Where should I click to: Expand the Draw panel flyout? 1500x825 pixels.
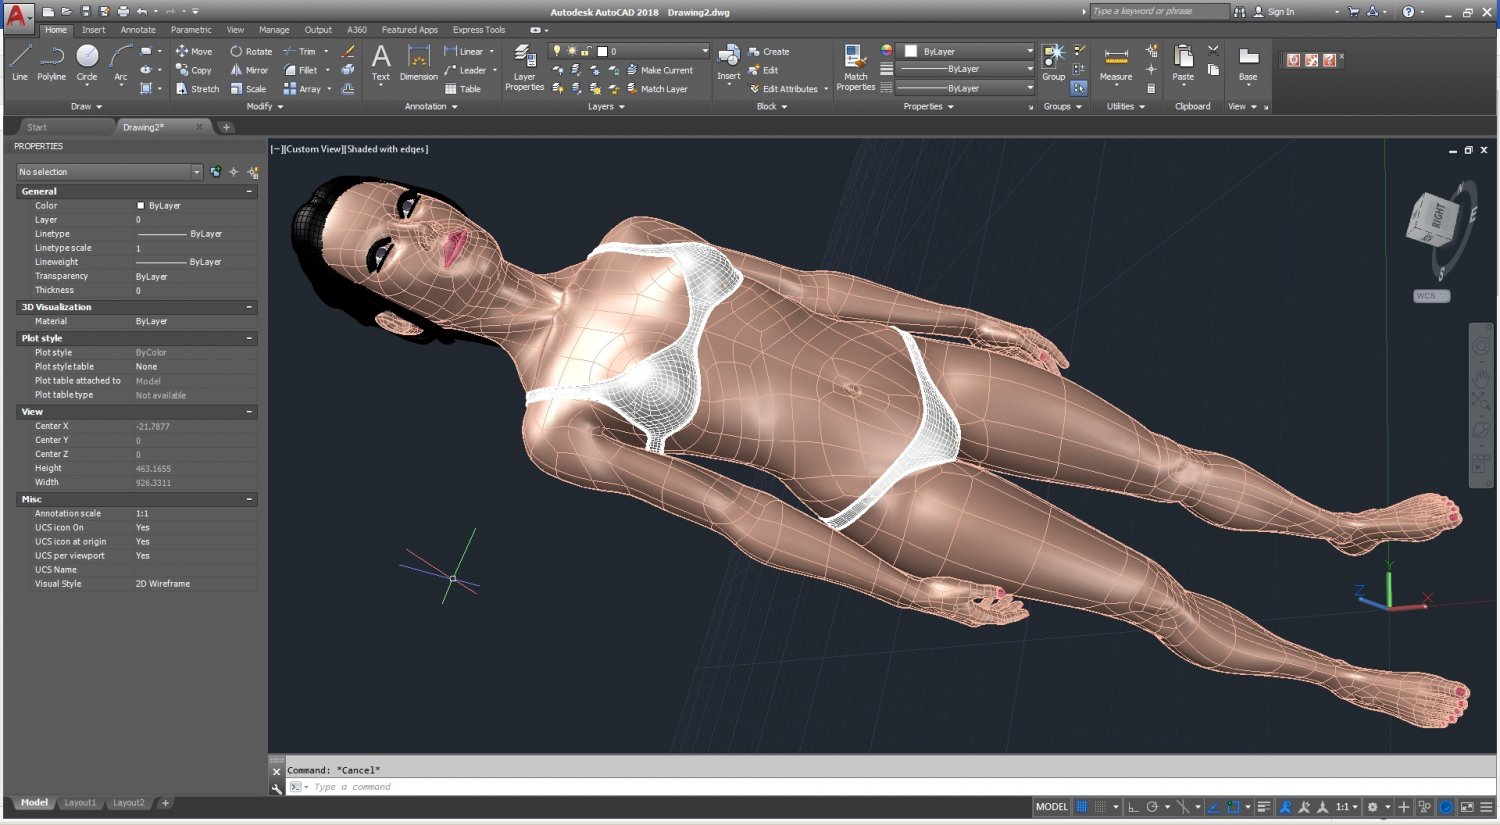pyautogui.click(x=86, y=106)
